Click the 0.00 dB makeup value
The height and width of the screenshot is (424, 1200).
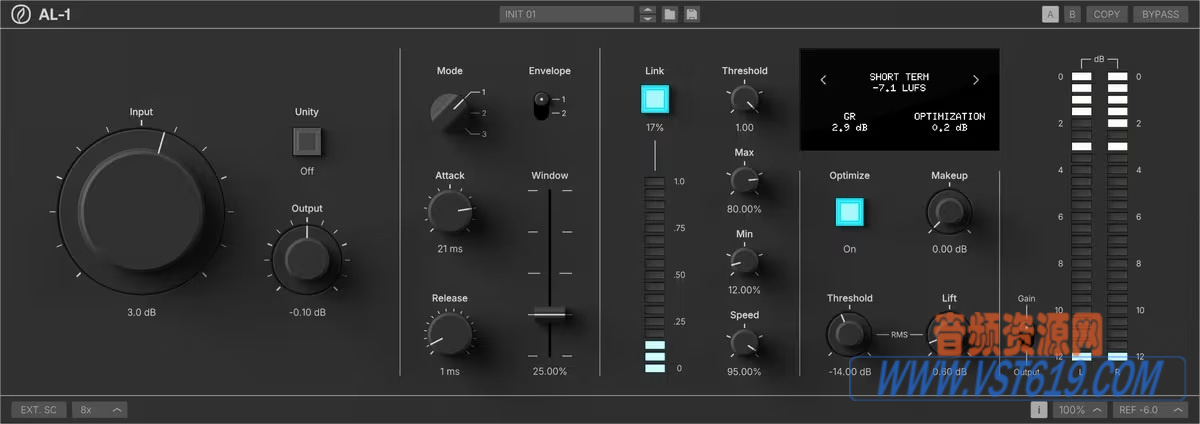click(949, 249)
